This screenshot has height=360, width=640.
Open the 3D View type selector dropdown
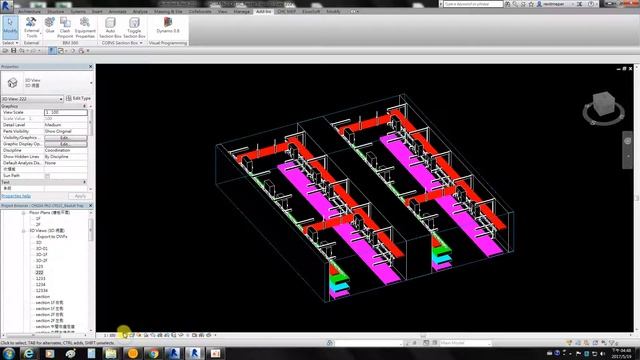coord(91,83)
